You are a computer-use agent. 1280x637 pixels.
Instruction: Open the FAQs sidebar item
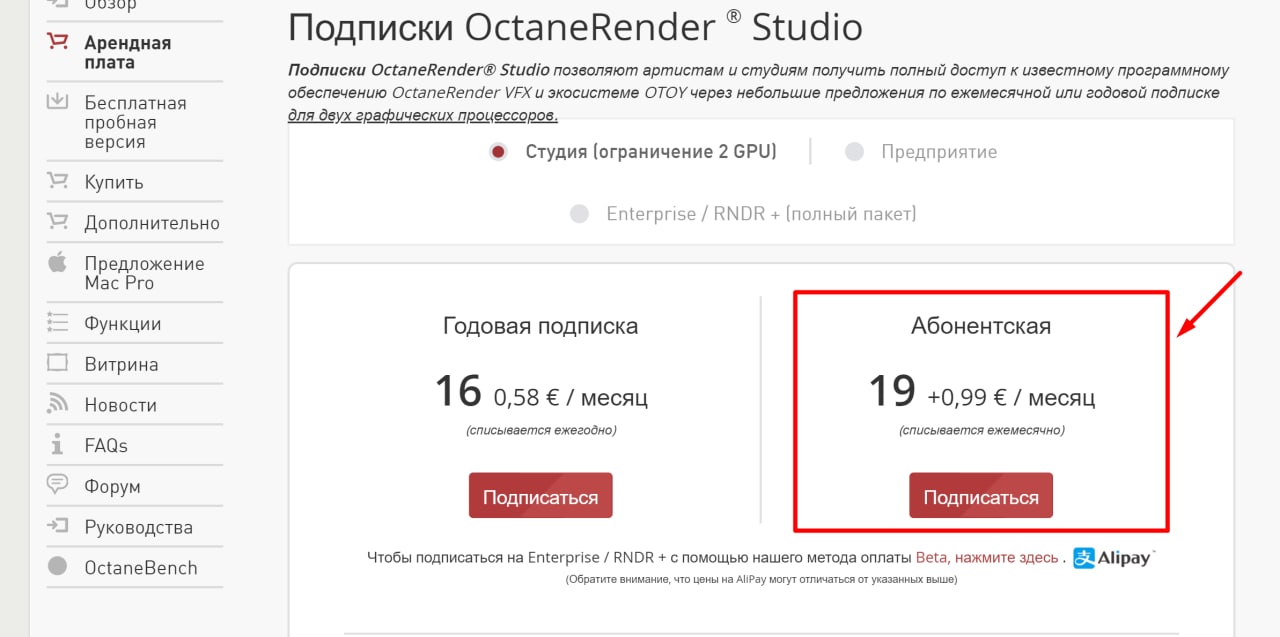click(106, 445)
